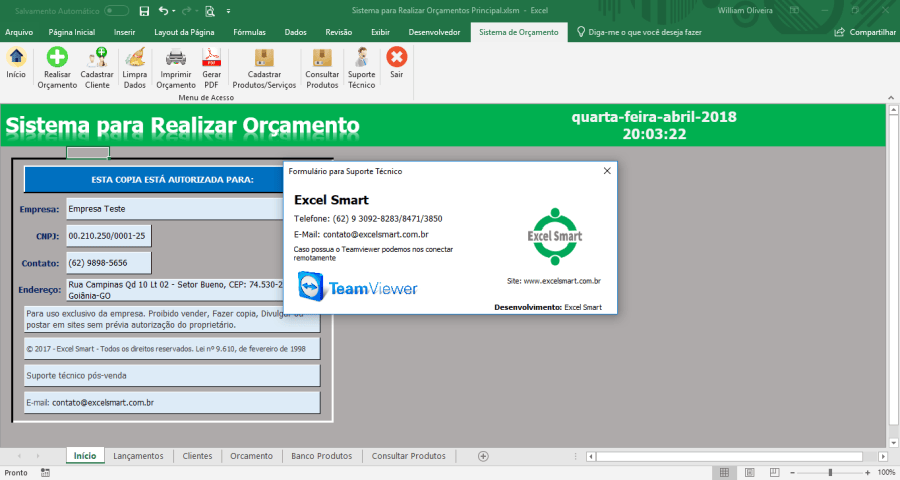This screenshot has height=480, width=900.
Task: Switch to Lançamentos sheet tab
Action: click(138, 456)
